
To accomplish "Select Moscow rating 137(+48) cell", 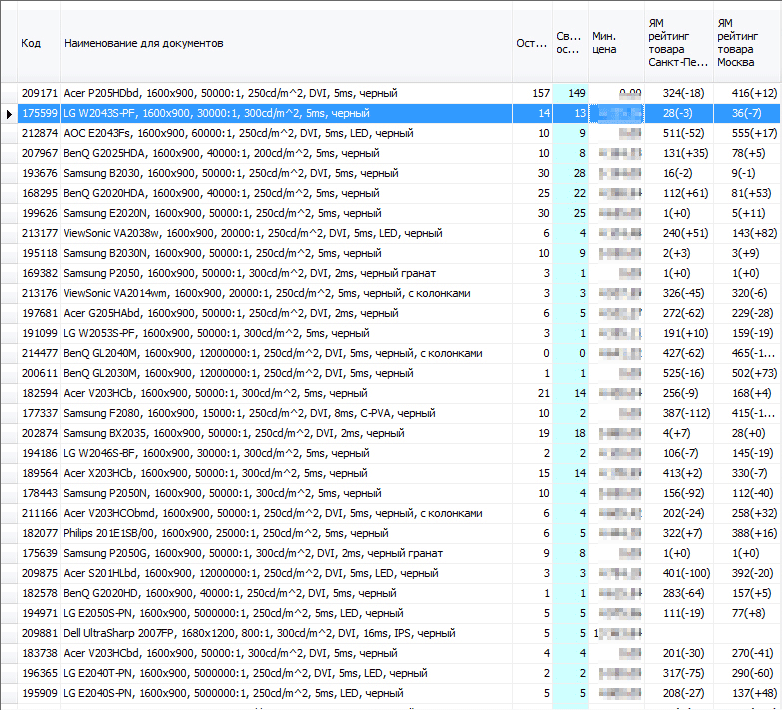I will (x=747, y=693).
